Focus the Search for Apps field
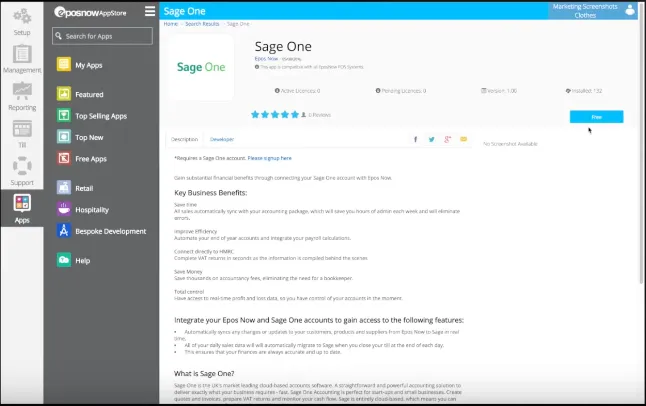646x406 pixels. point(103,36)
